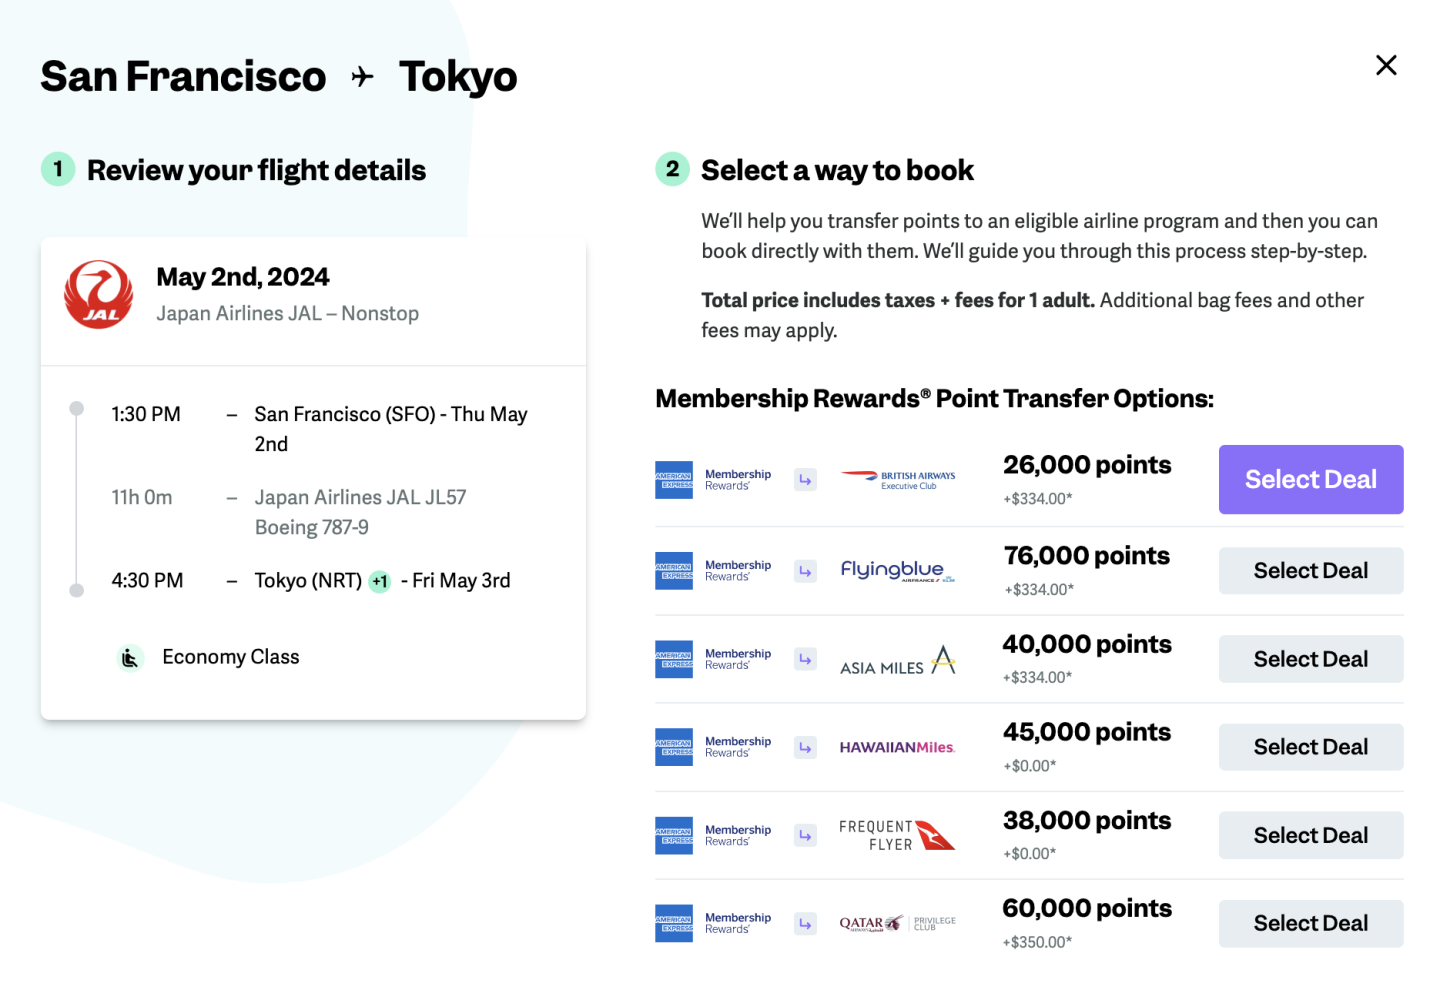Click the Economy Class seat icon
Viewport: 1440px width, 990px height.
130,657
